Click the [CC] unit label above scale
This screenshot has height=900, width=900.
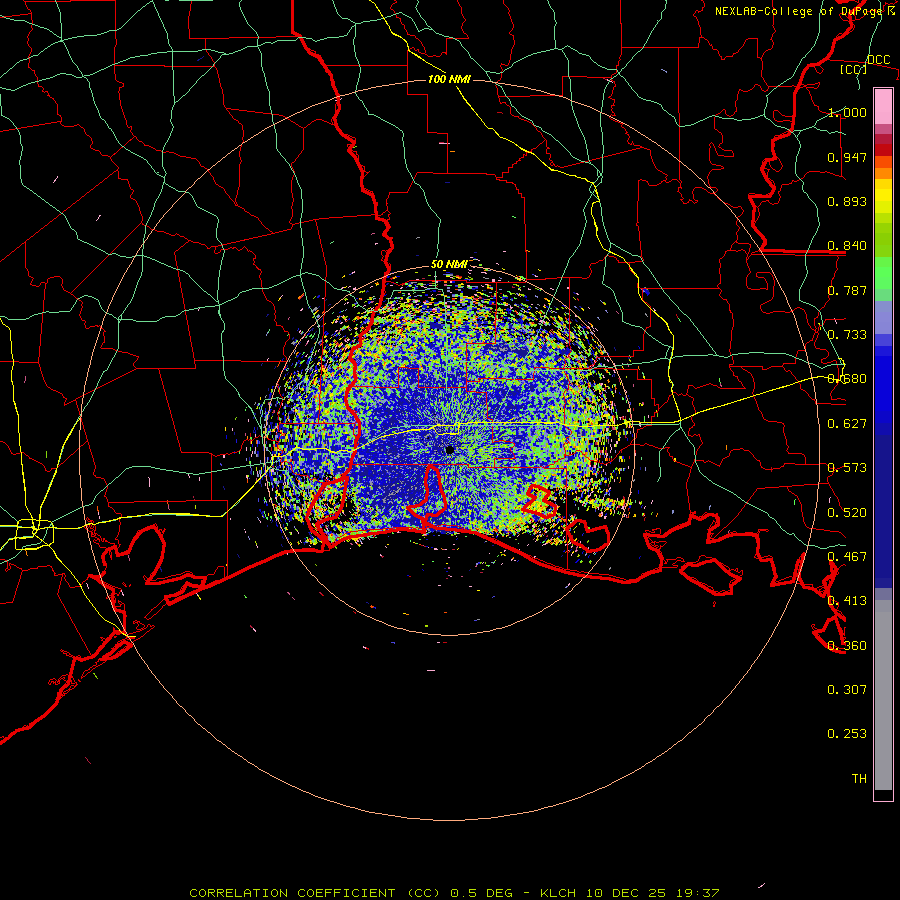pos(853,69)
